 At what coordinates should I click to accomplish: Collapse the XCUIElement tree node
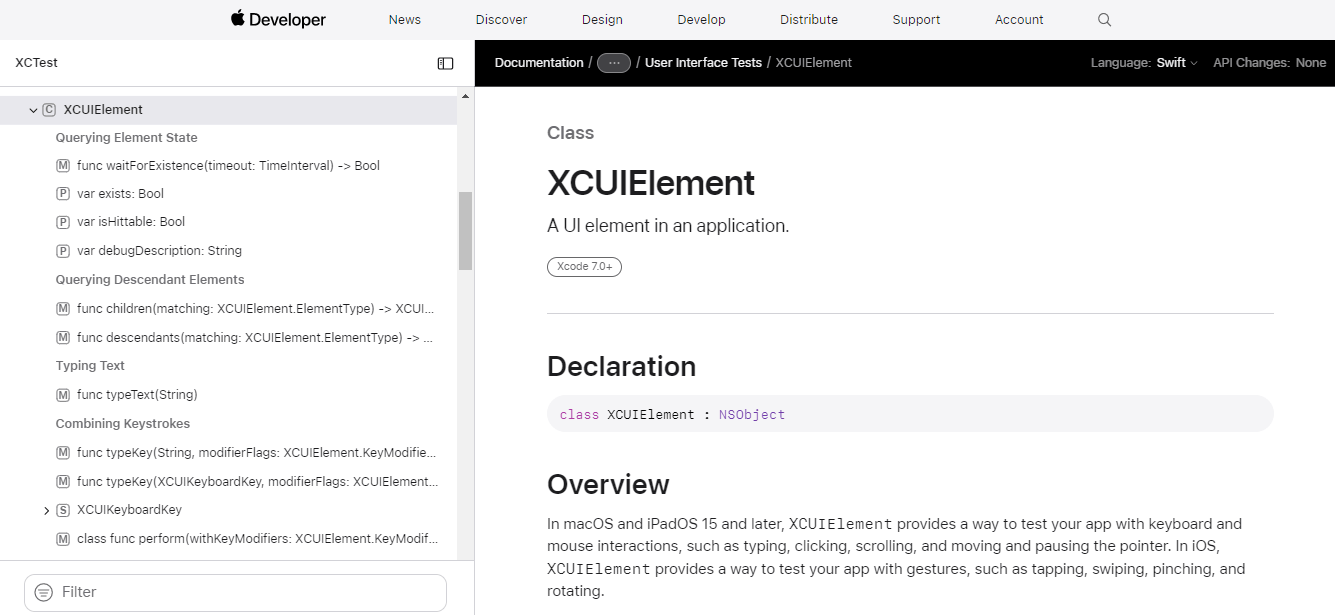pos(33,110)
